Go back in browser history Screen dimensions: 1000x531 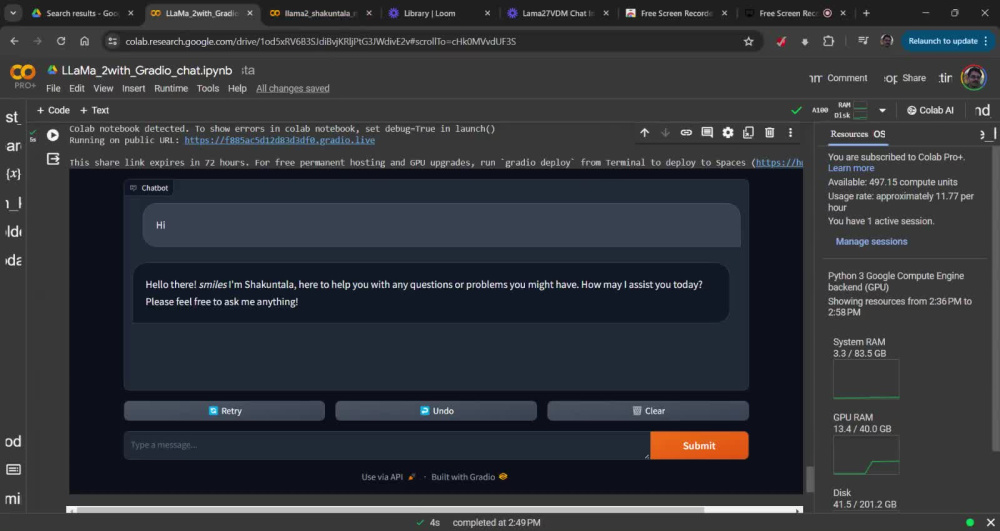point(14,41)
